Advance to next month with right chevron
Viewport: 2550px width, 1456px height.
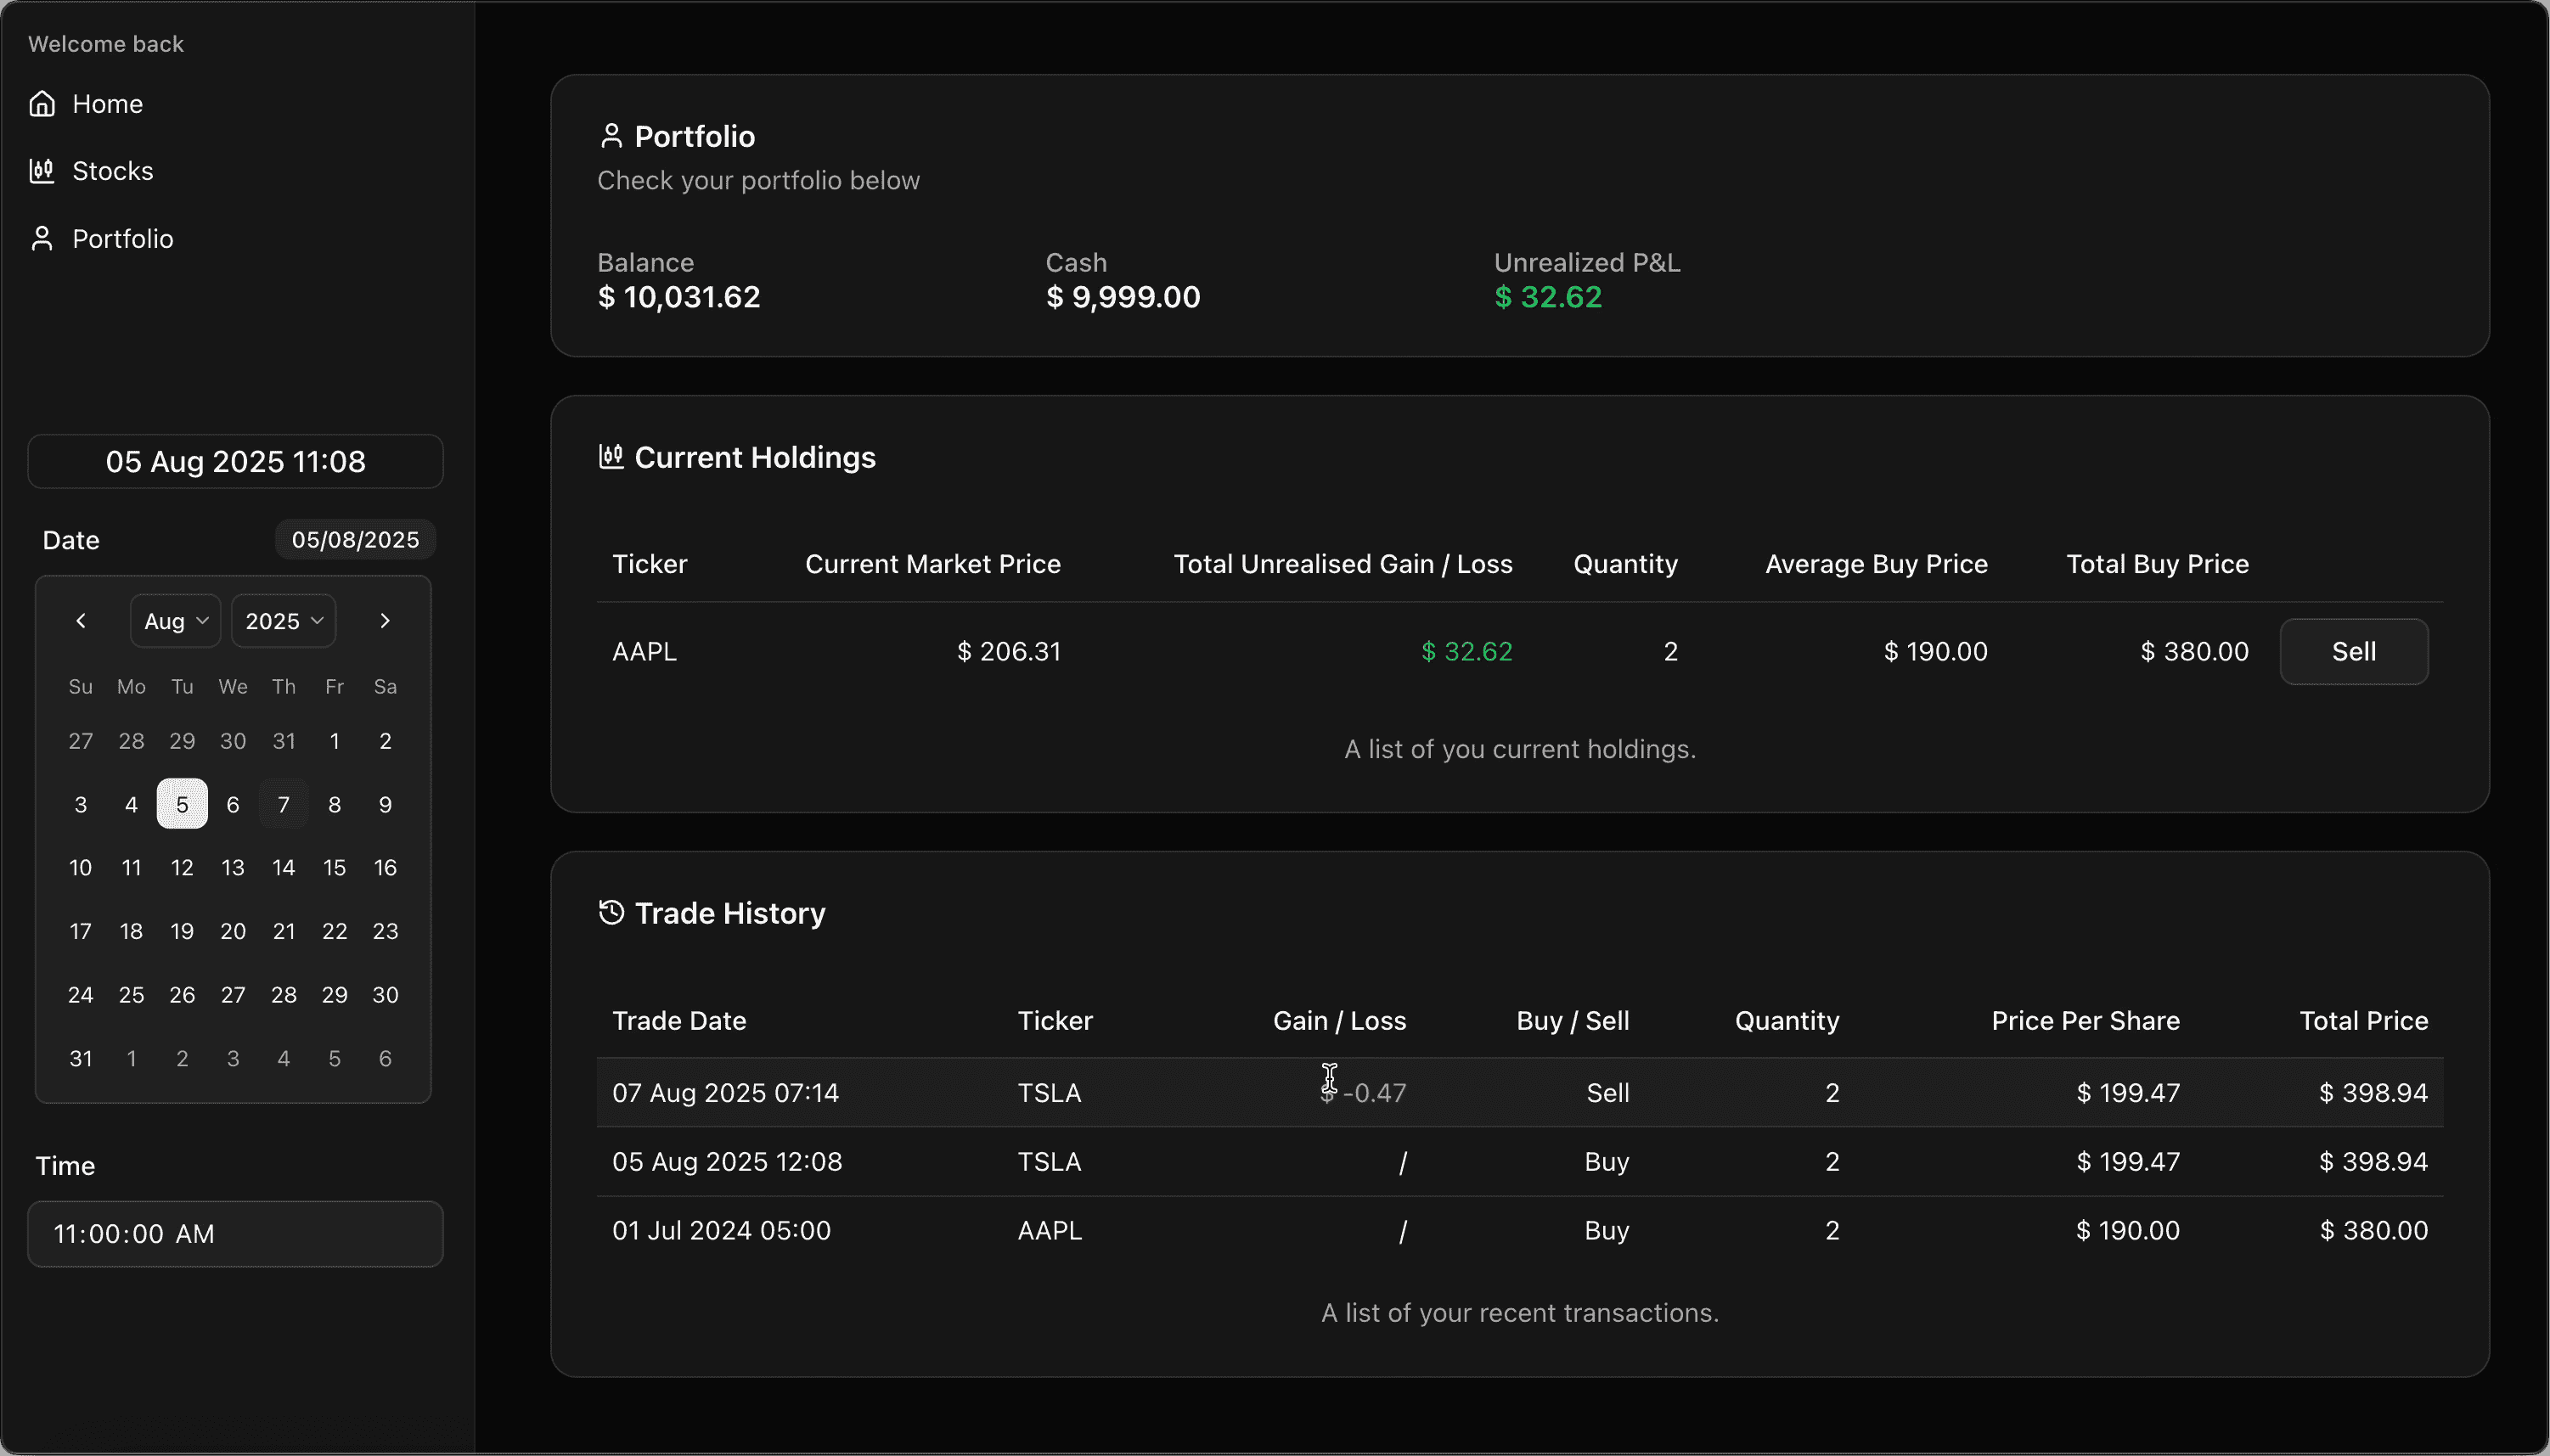(x=385, y=621)
